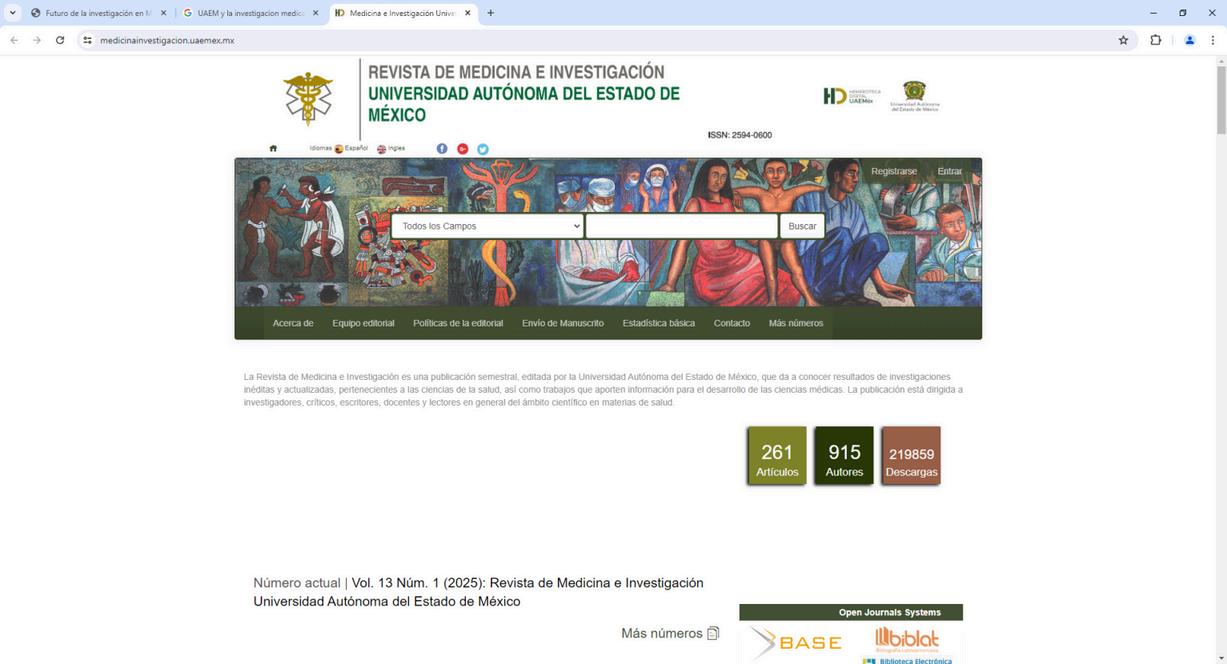Open the Contacto menu item

click(x=732, y=323)
